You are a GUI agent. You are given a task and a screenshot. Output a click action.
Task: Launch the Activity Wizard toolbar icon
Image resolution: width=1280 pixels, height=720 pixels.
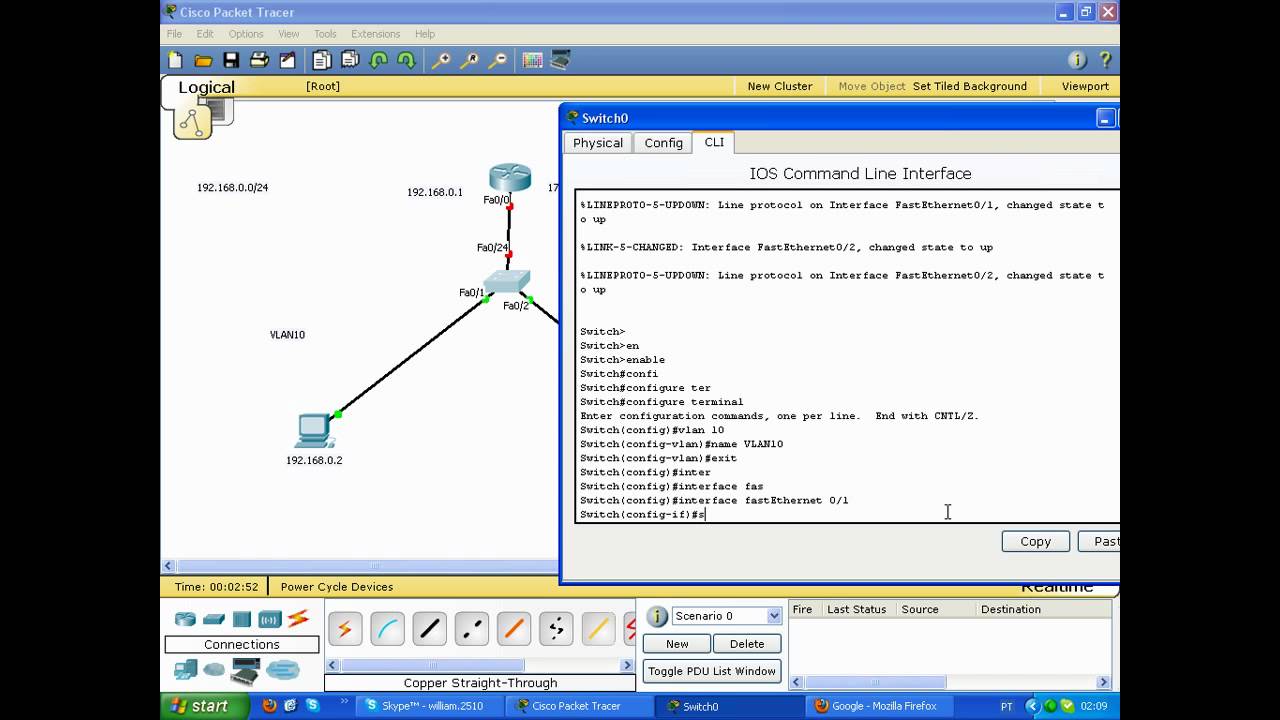click(287, 60)
